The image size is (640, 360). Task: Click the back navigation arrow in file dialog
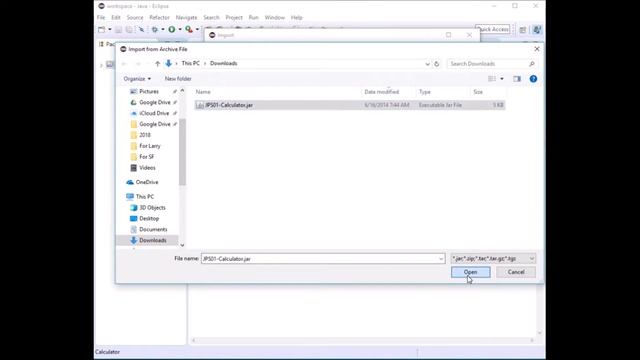(124, 64)
